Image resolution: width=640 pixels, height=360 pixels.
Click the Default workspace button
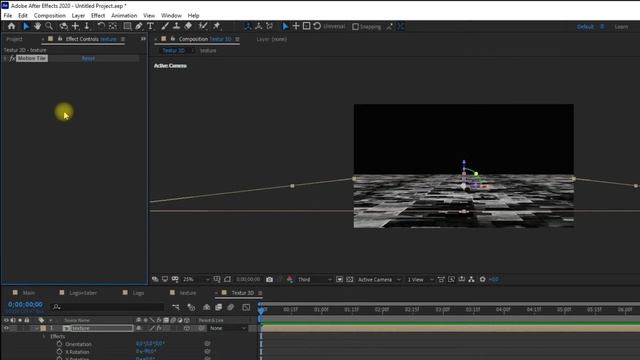pyautogui.click(x=585, y=27)
